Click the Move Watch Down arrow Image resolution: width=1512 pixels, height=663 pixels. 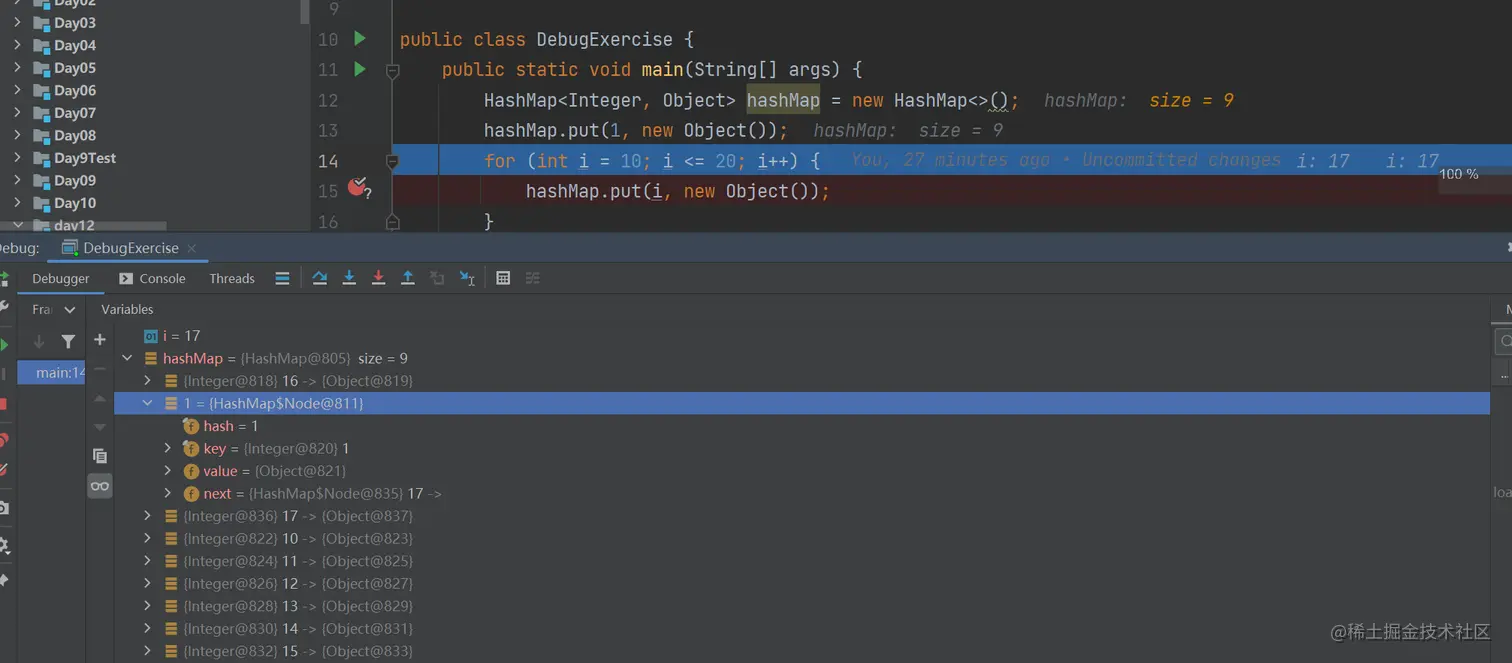(x=100, y=427)
